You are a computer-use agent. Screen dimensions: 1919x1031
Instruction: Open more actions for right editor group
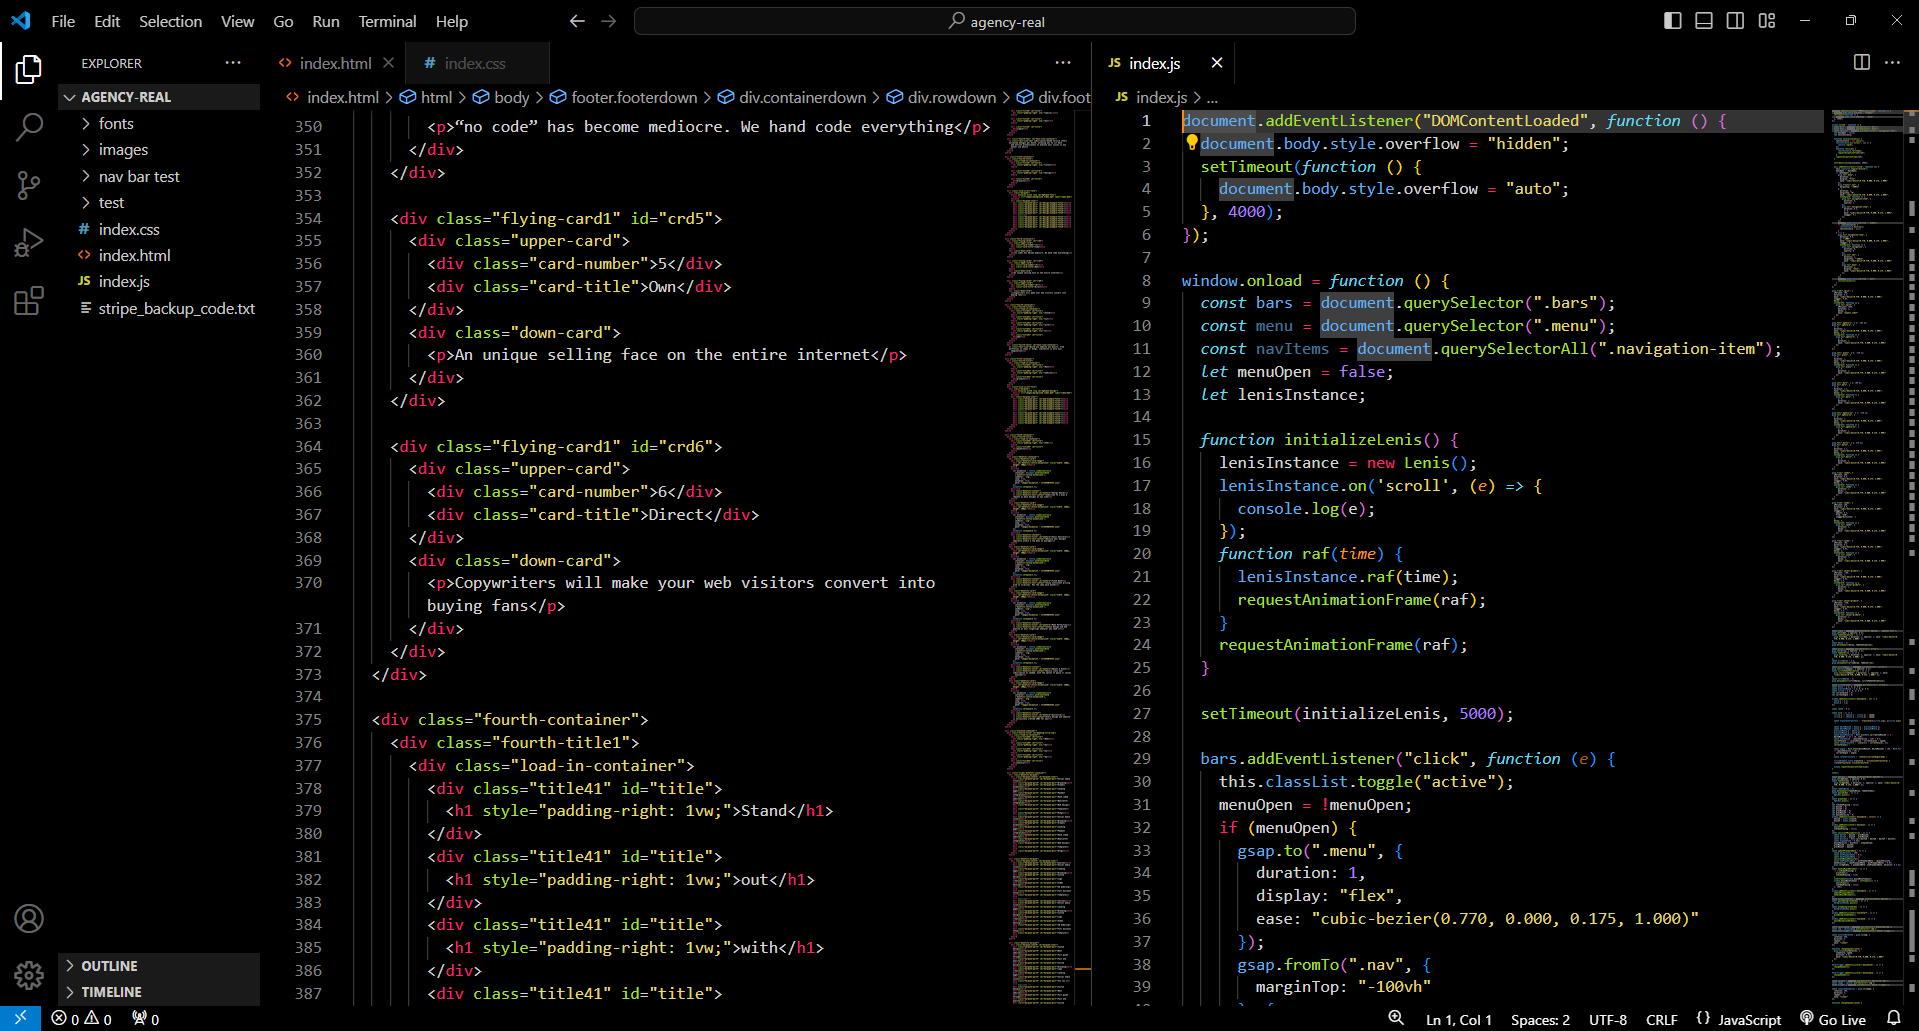coord(1892,62)
